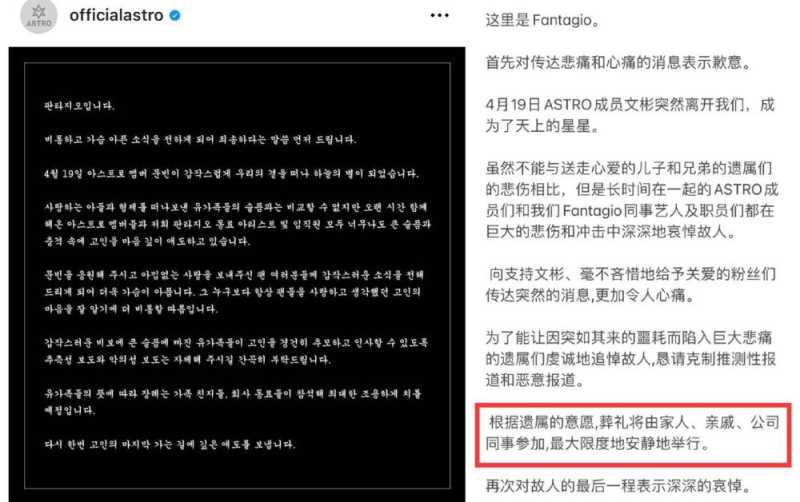800x502 pixels.
Task: Click the paragraph starting '虽然不能与送走心爱的'
Action: [632, 200]
